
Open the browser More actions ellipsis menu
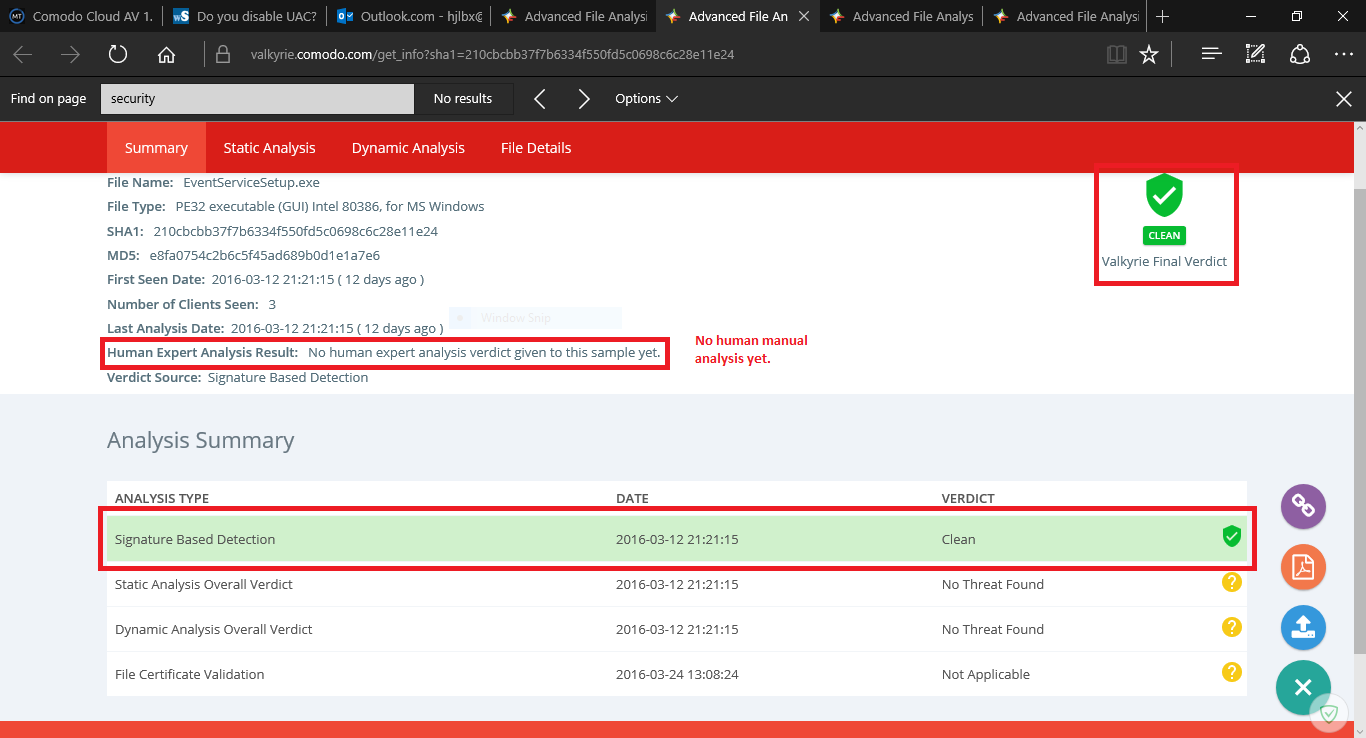point(1343,55)
